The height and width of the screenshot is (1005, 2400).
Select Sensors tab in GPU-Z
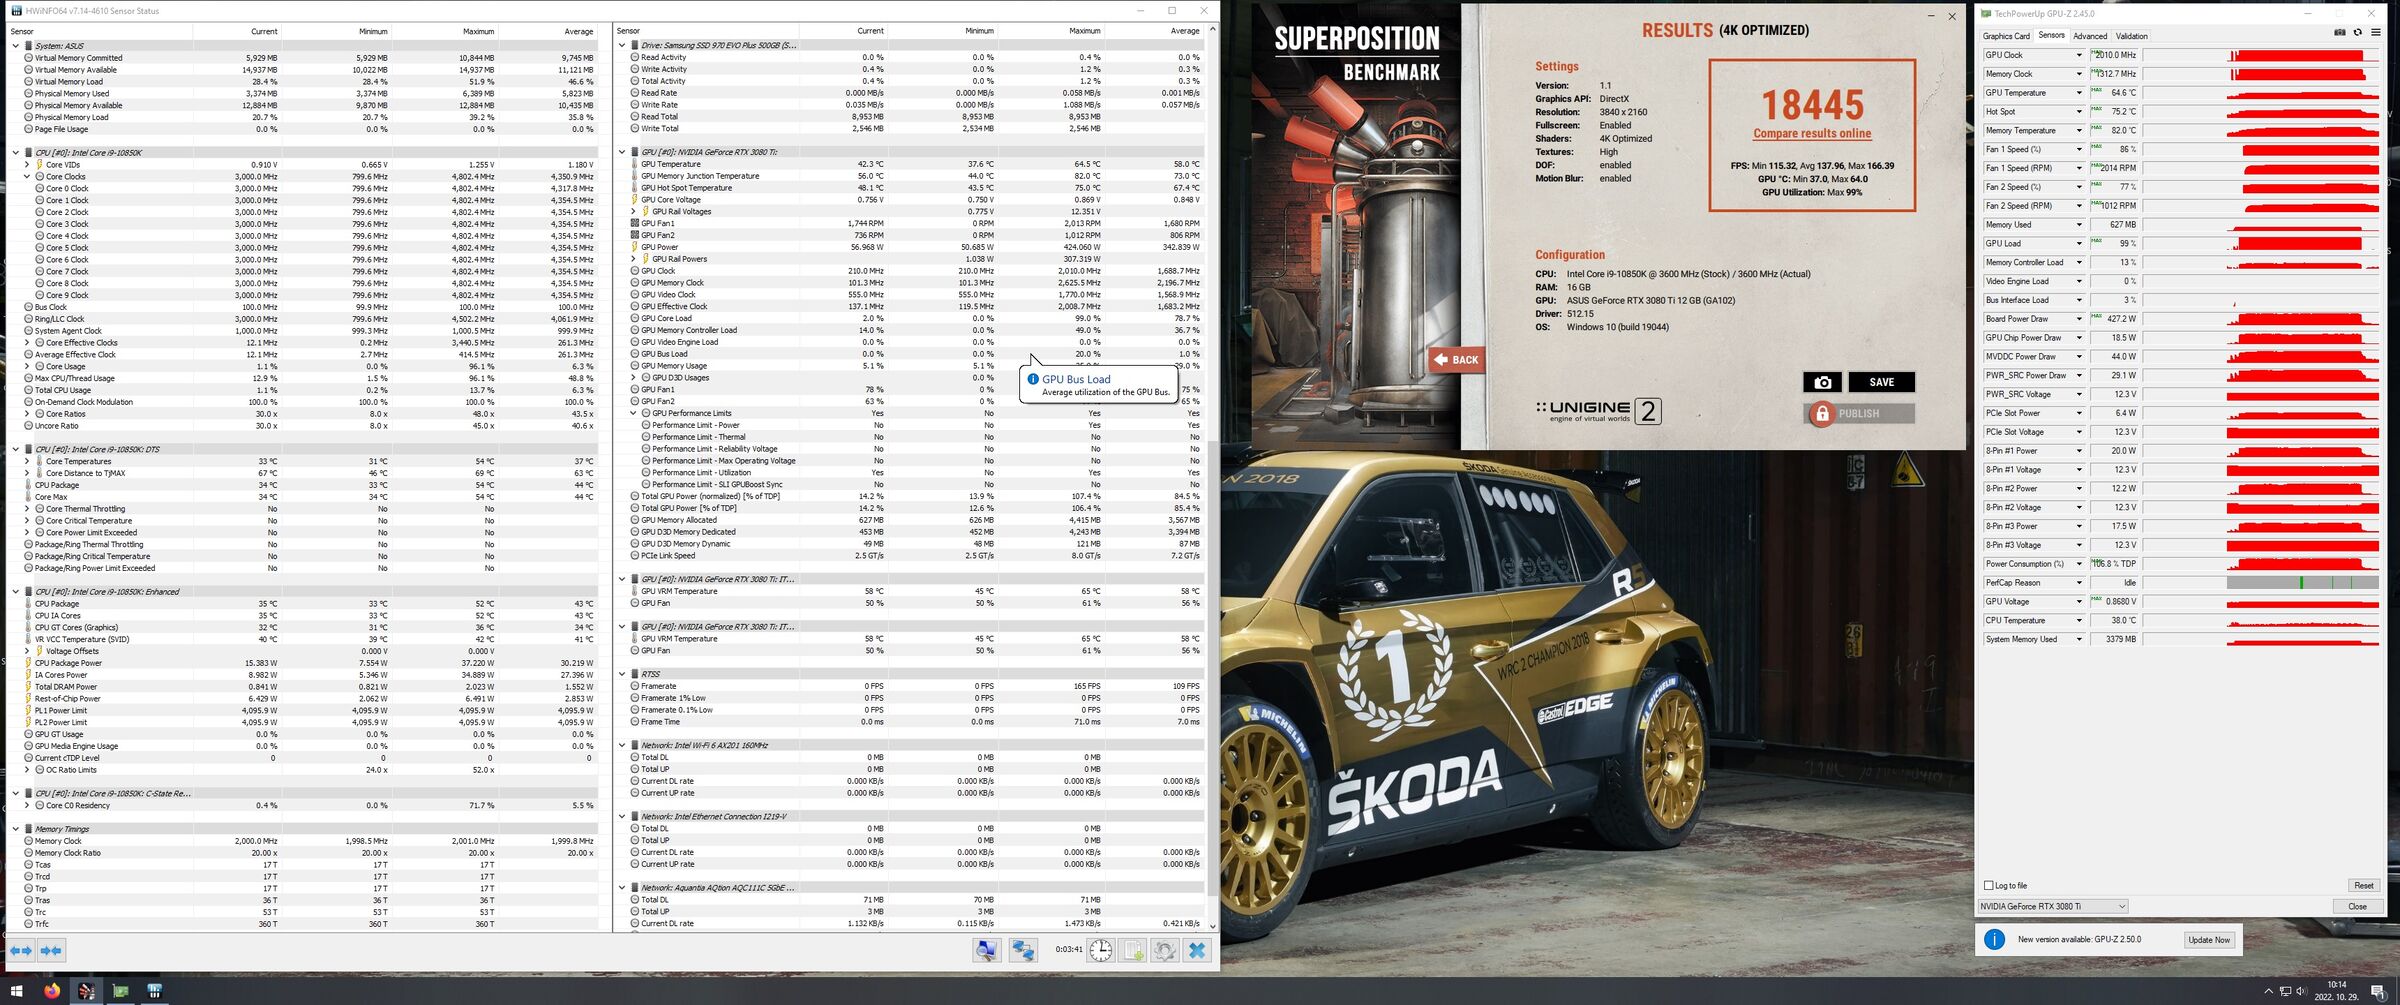tap(2051, 35)
